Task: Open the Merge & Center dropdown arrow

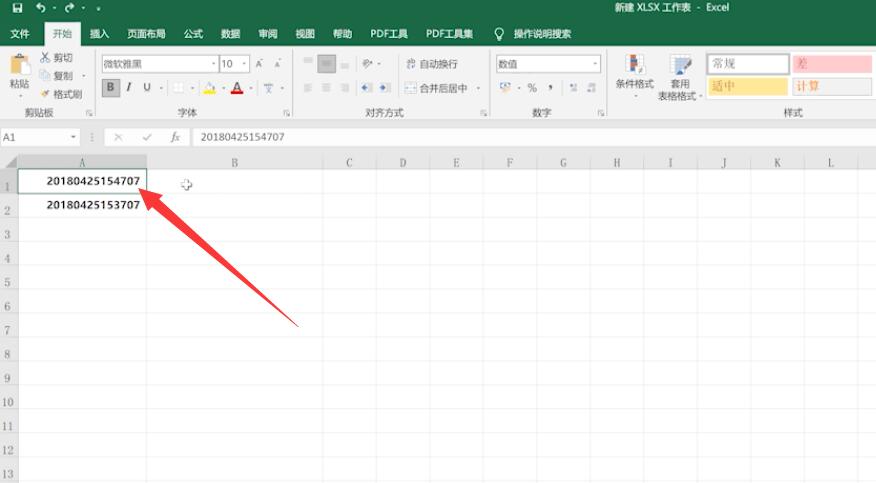Action: [478, 88]
